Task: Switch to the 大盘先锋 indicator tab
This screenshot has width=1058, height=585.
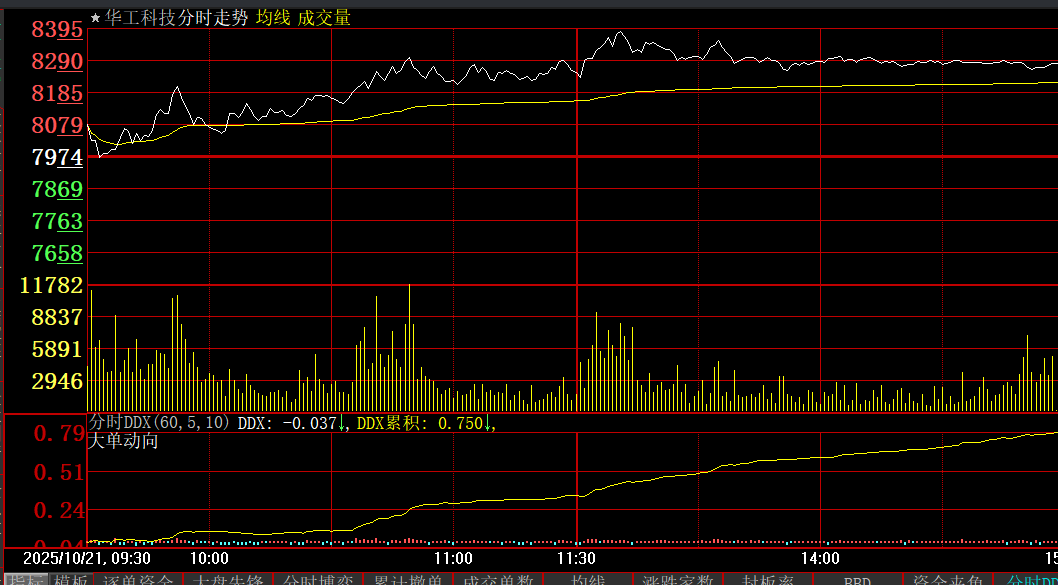Action: [228, 580]
